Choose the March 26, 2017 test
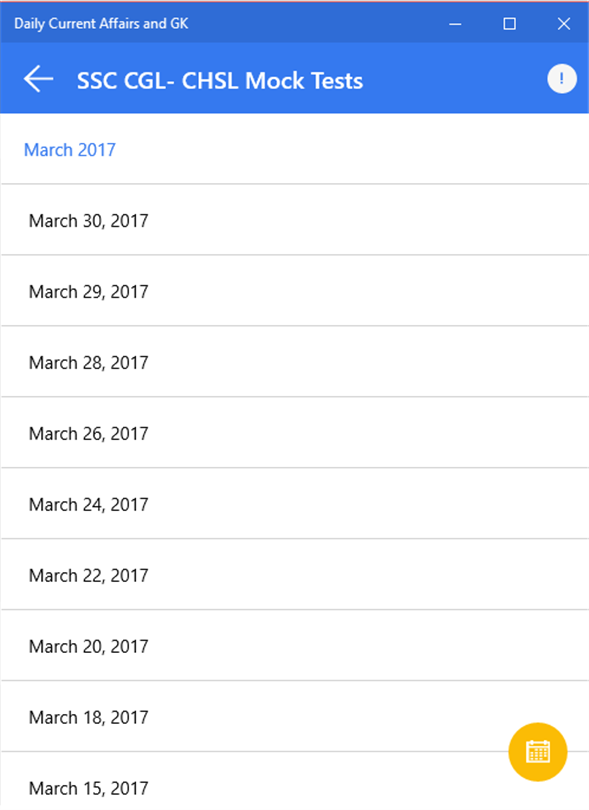589x810 pixels. click(294, 432)
